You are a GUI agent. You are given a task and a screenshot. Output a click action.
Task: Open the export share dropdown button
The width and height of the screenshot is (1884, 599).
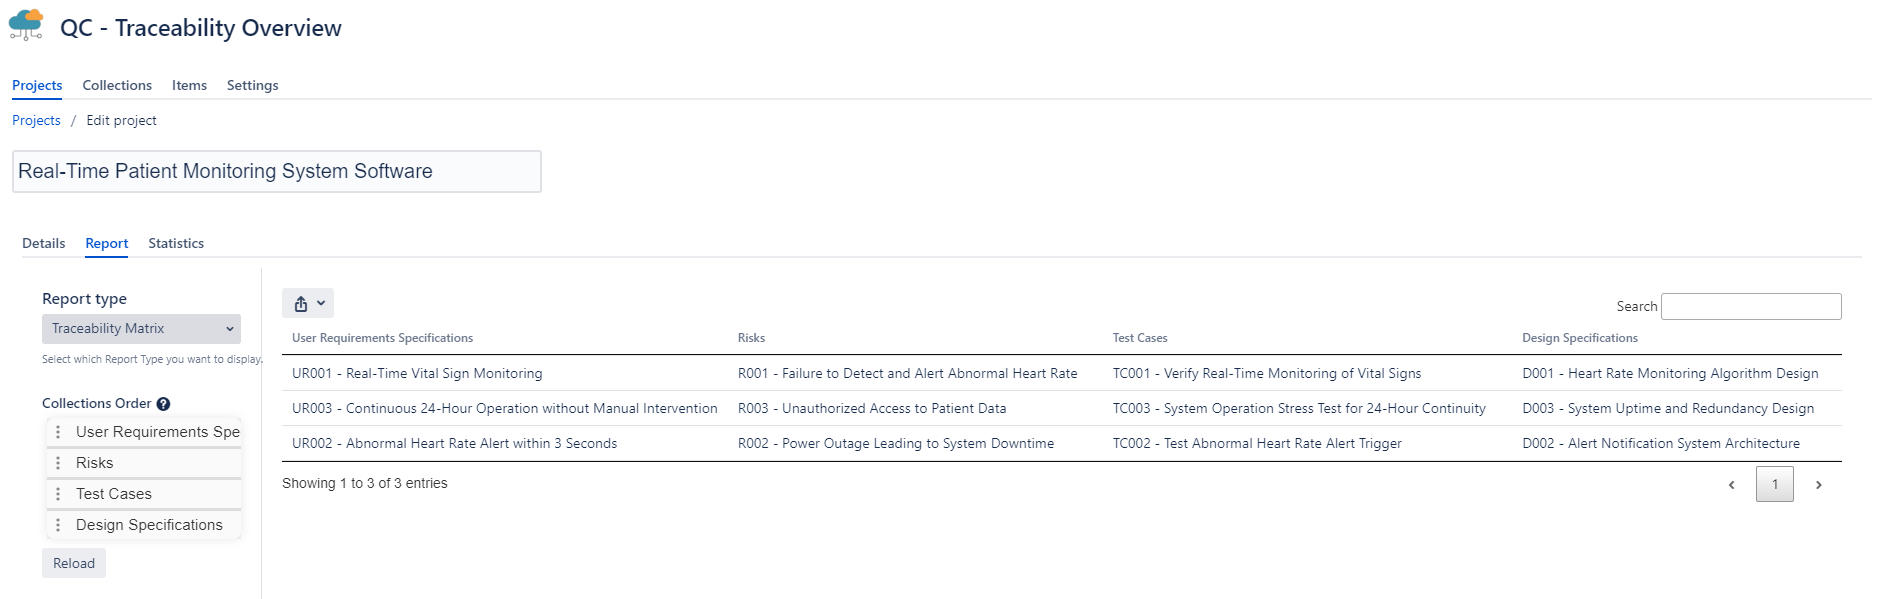pyautogui.click(x=308, y=303)
